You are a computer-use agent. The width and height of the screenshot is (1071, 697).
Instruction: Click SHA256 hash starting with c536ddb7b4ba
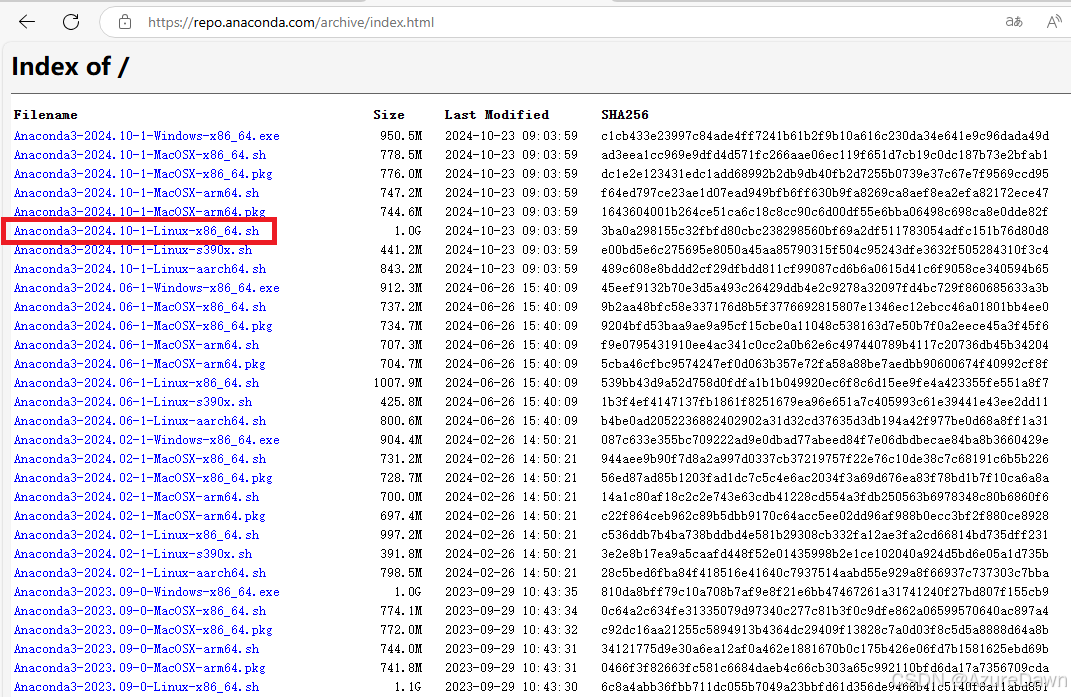(x=824, y=535)
